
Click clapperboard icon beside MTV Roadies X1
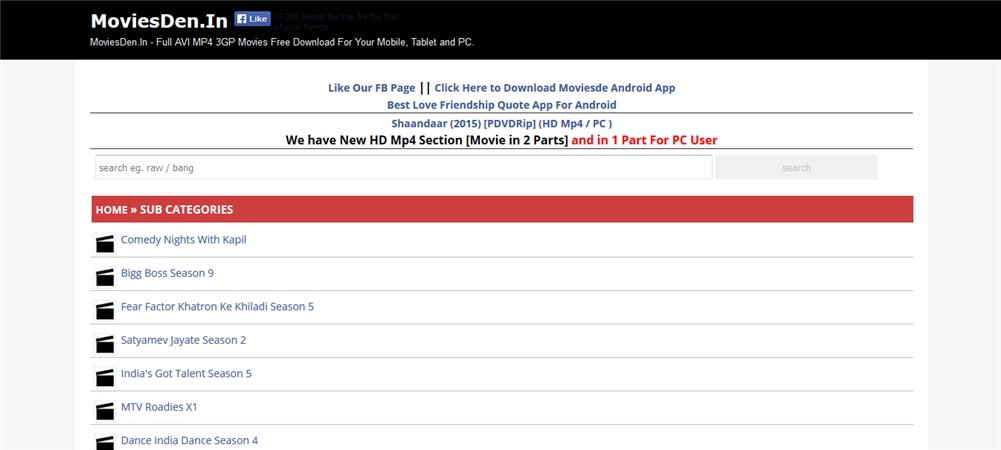[105, 410]
